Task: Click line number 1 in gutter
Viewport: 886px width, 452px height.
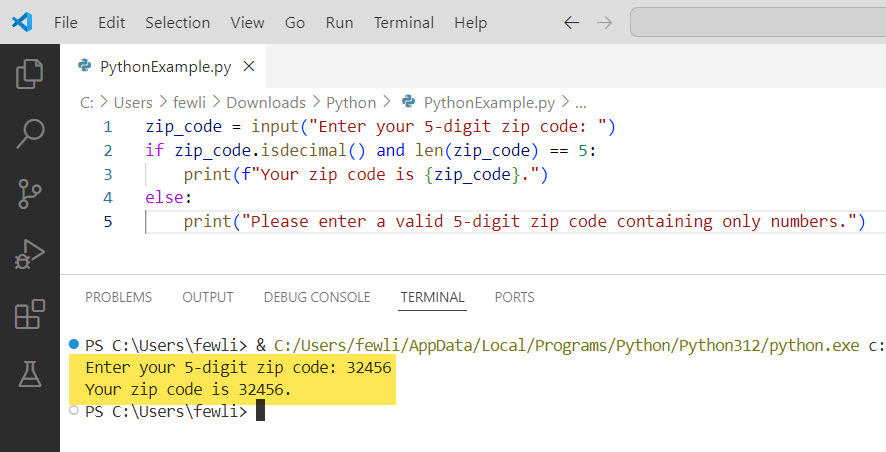Action: (x=108, y=127)
